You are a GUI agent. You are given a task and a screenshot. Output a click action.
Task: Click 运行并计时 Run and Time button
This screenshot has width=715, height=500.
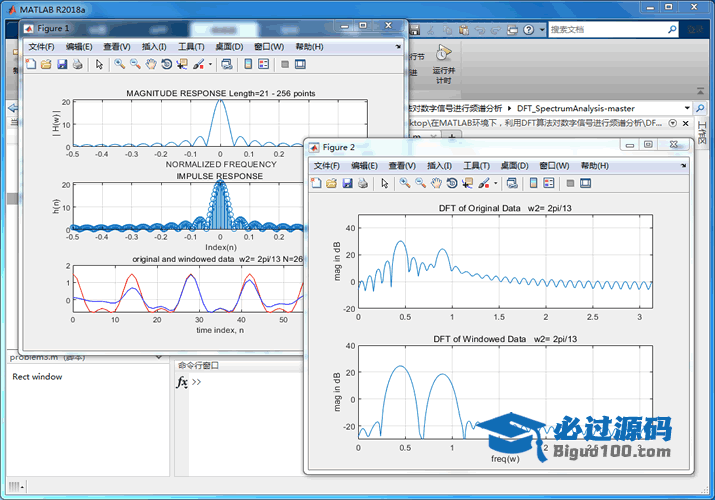(x=444, y=64)
